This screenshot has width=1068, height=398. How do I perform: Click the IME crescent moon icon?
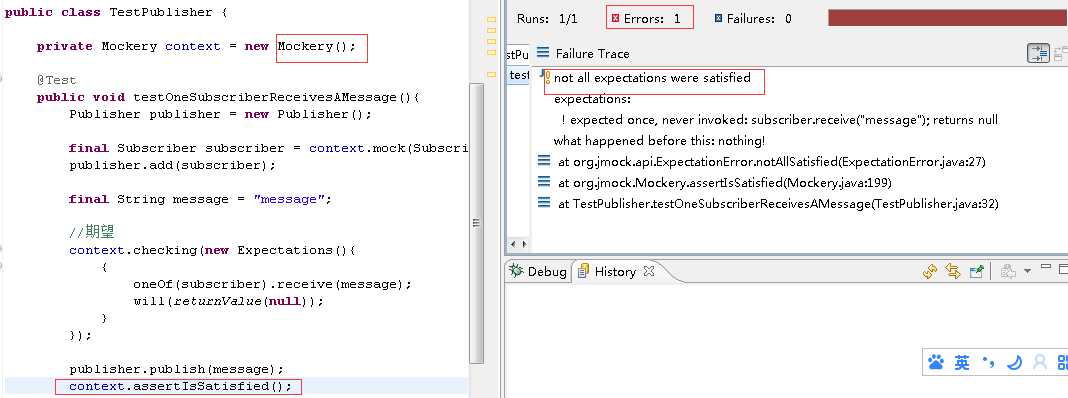pyautogui.click(x=1014, y=363)
